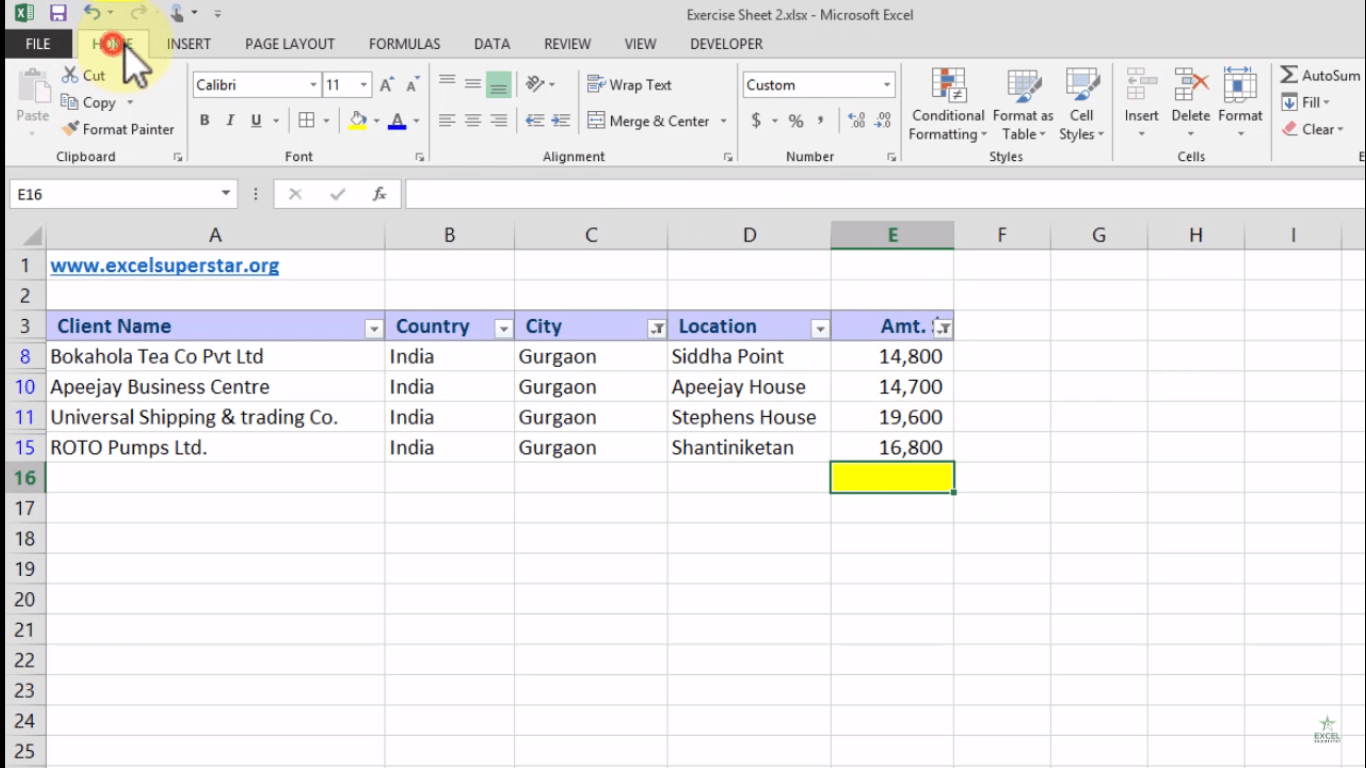
Task: Switch to the FORMULAS ribbon tab
Action: pyautogui.click(x=404, y=44)
